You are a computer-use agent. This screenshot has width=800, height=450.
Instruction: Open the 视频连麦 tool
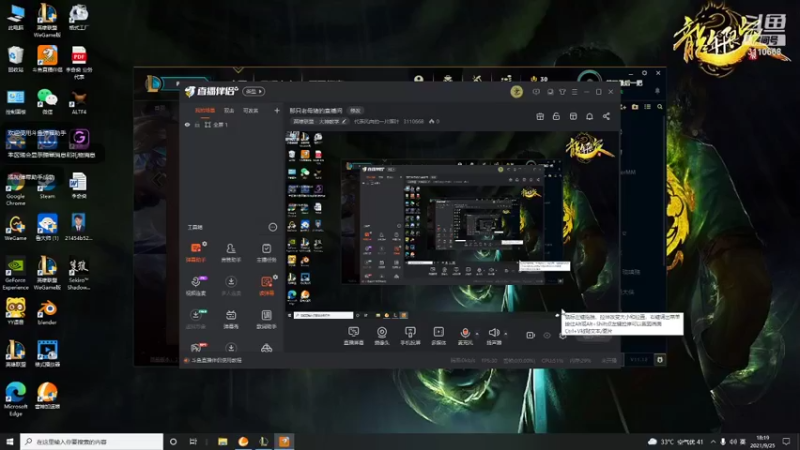click(x=196, y=286)
